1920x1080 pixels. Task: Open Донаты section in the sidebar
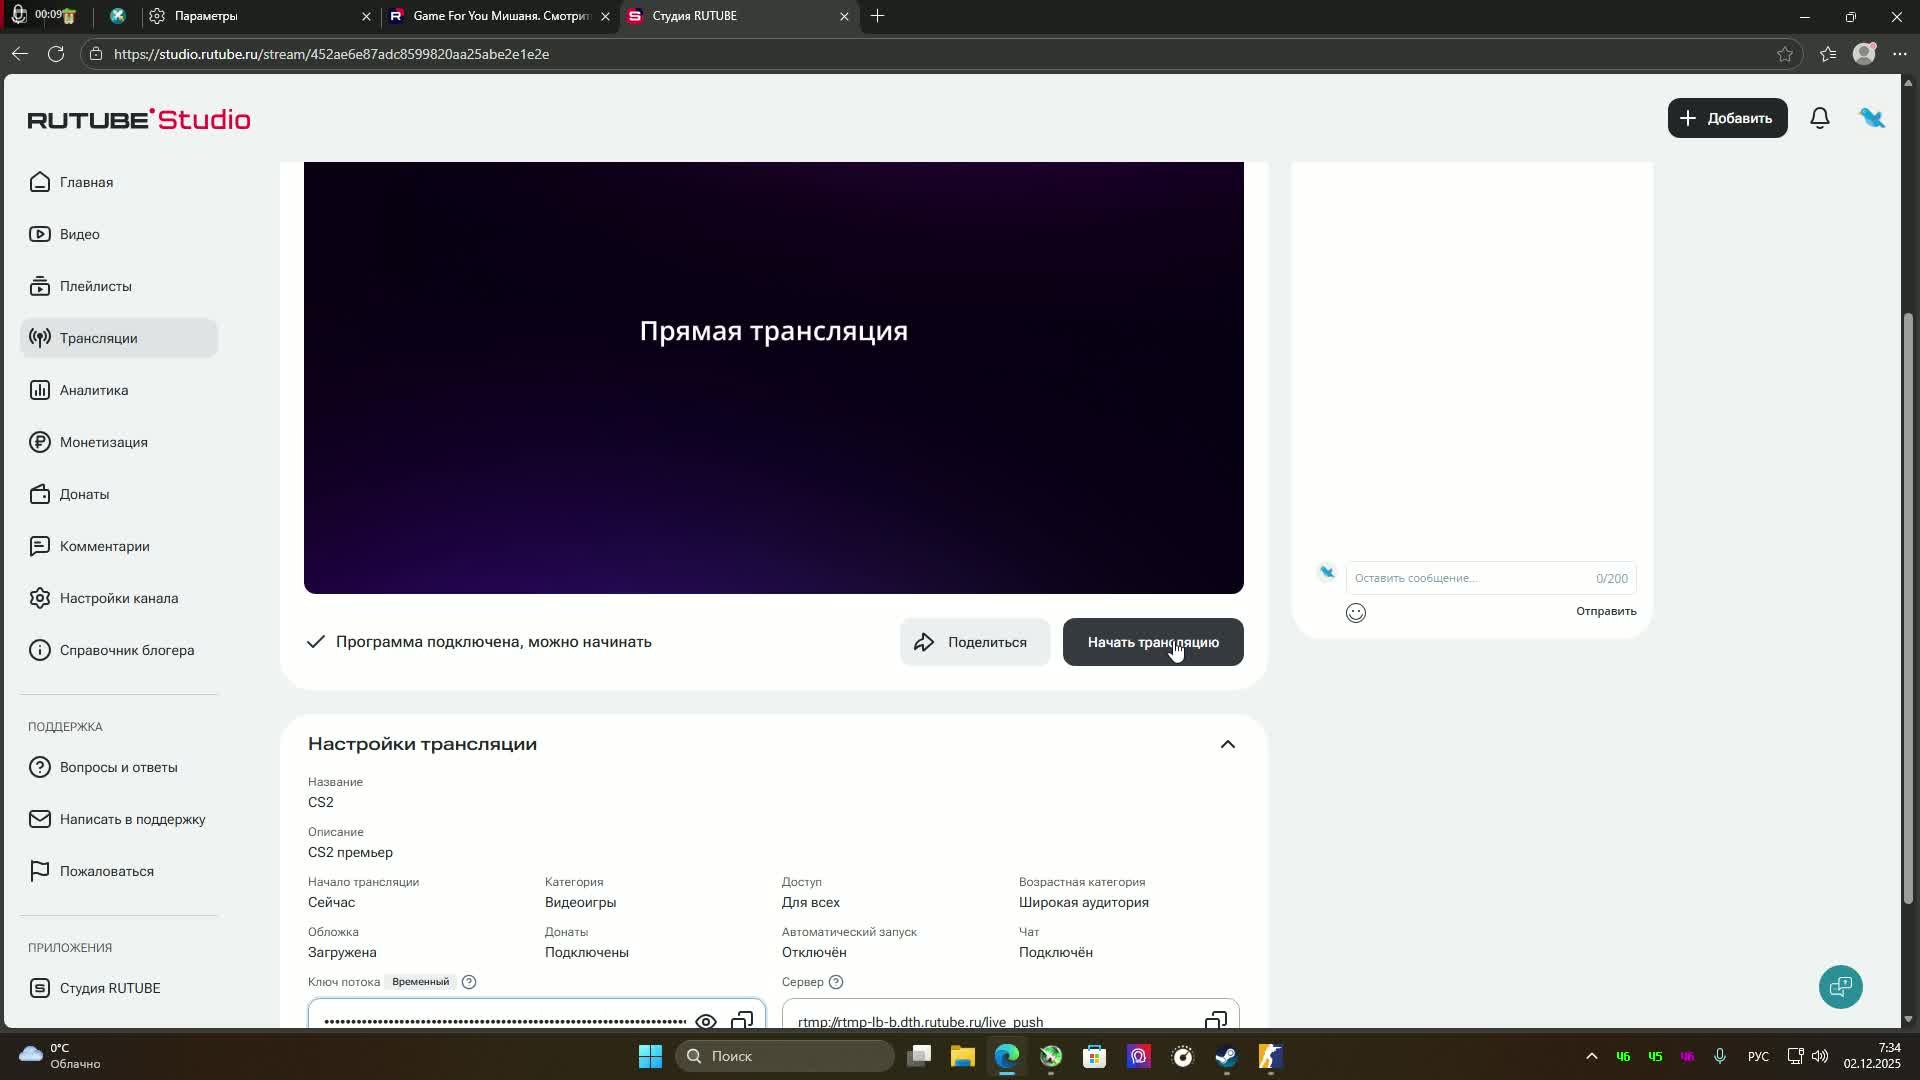point(84,494)
